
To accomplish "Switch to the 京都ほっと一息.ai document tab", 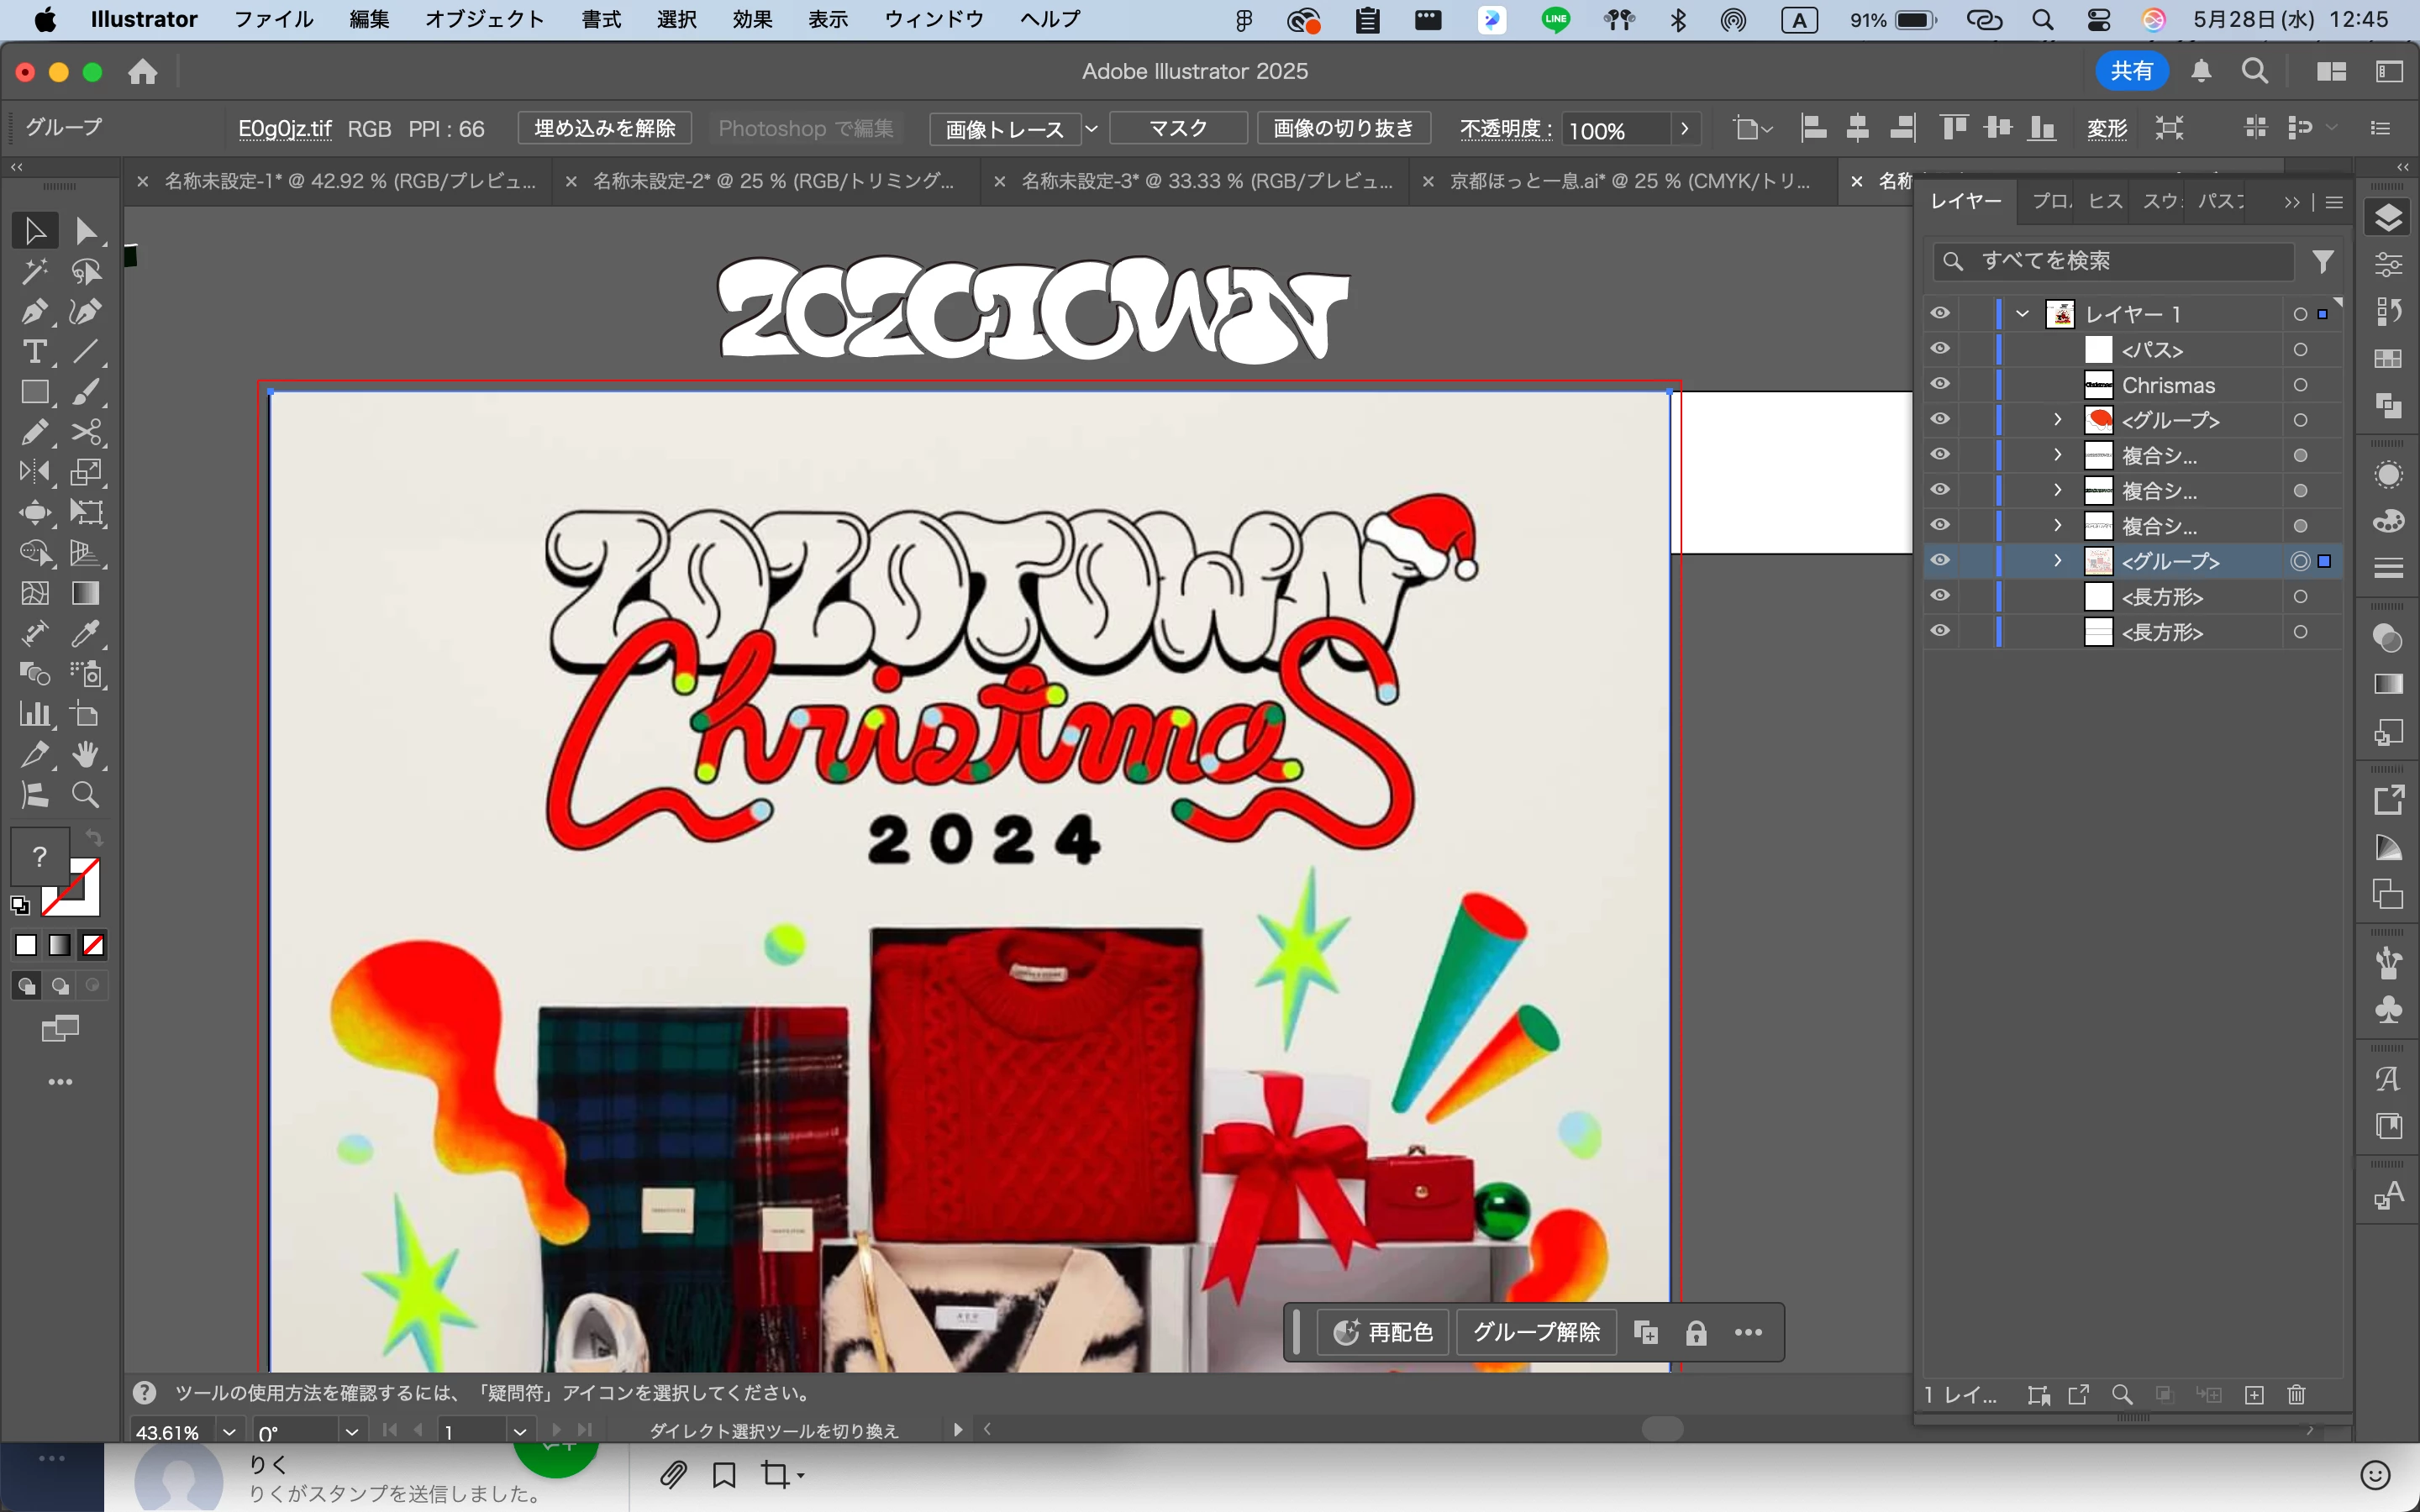I will tap(1630, 181).
